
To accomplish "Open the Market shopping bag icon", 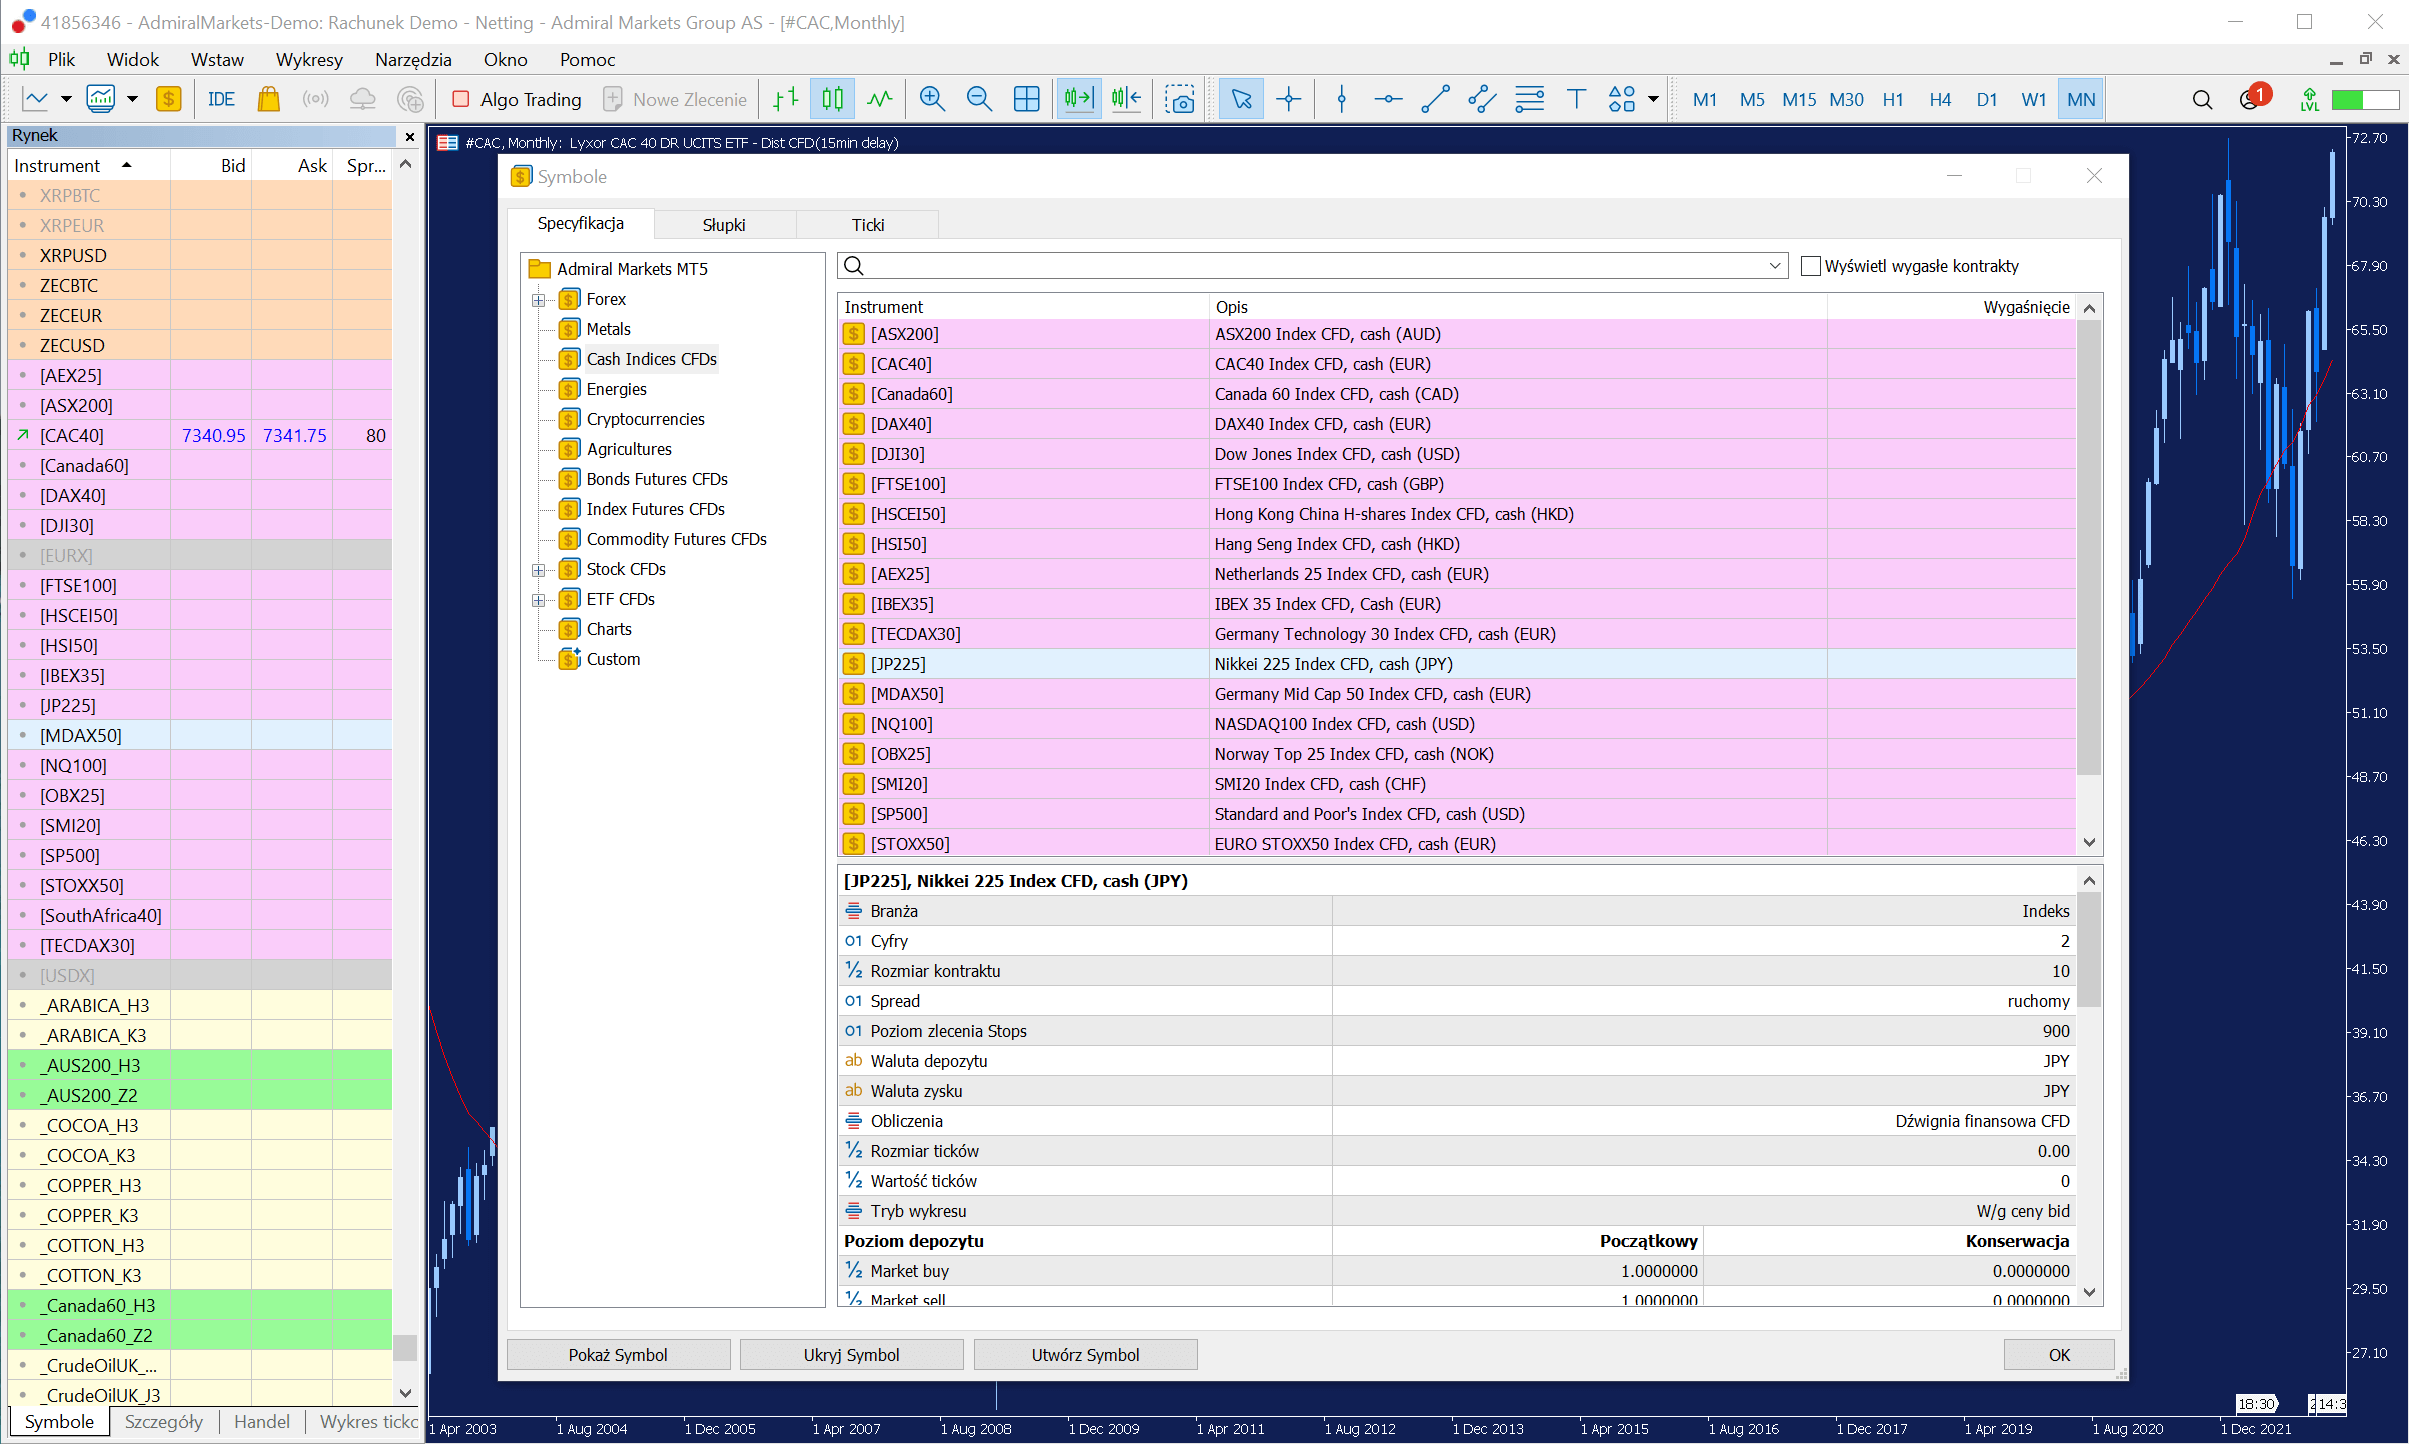I will (268, 99).
